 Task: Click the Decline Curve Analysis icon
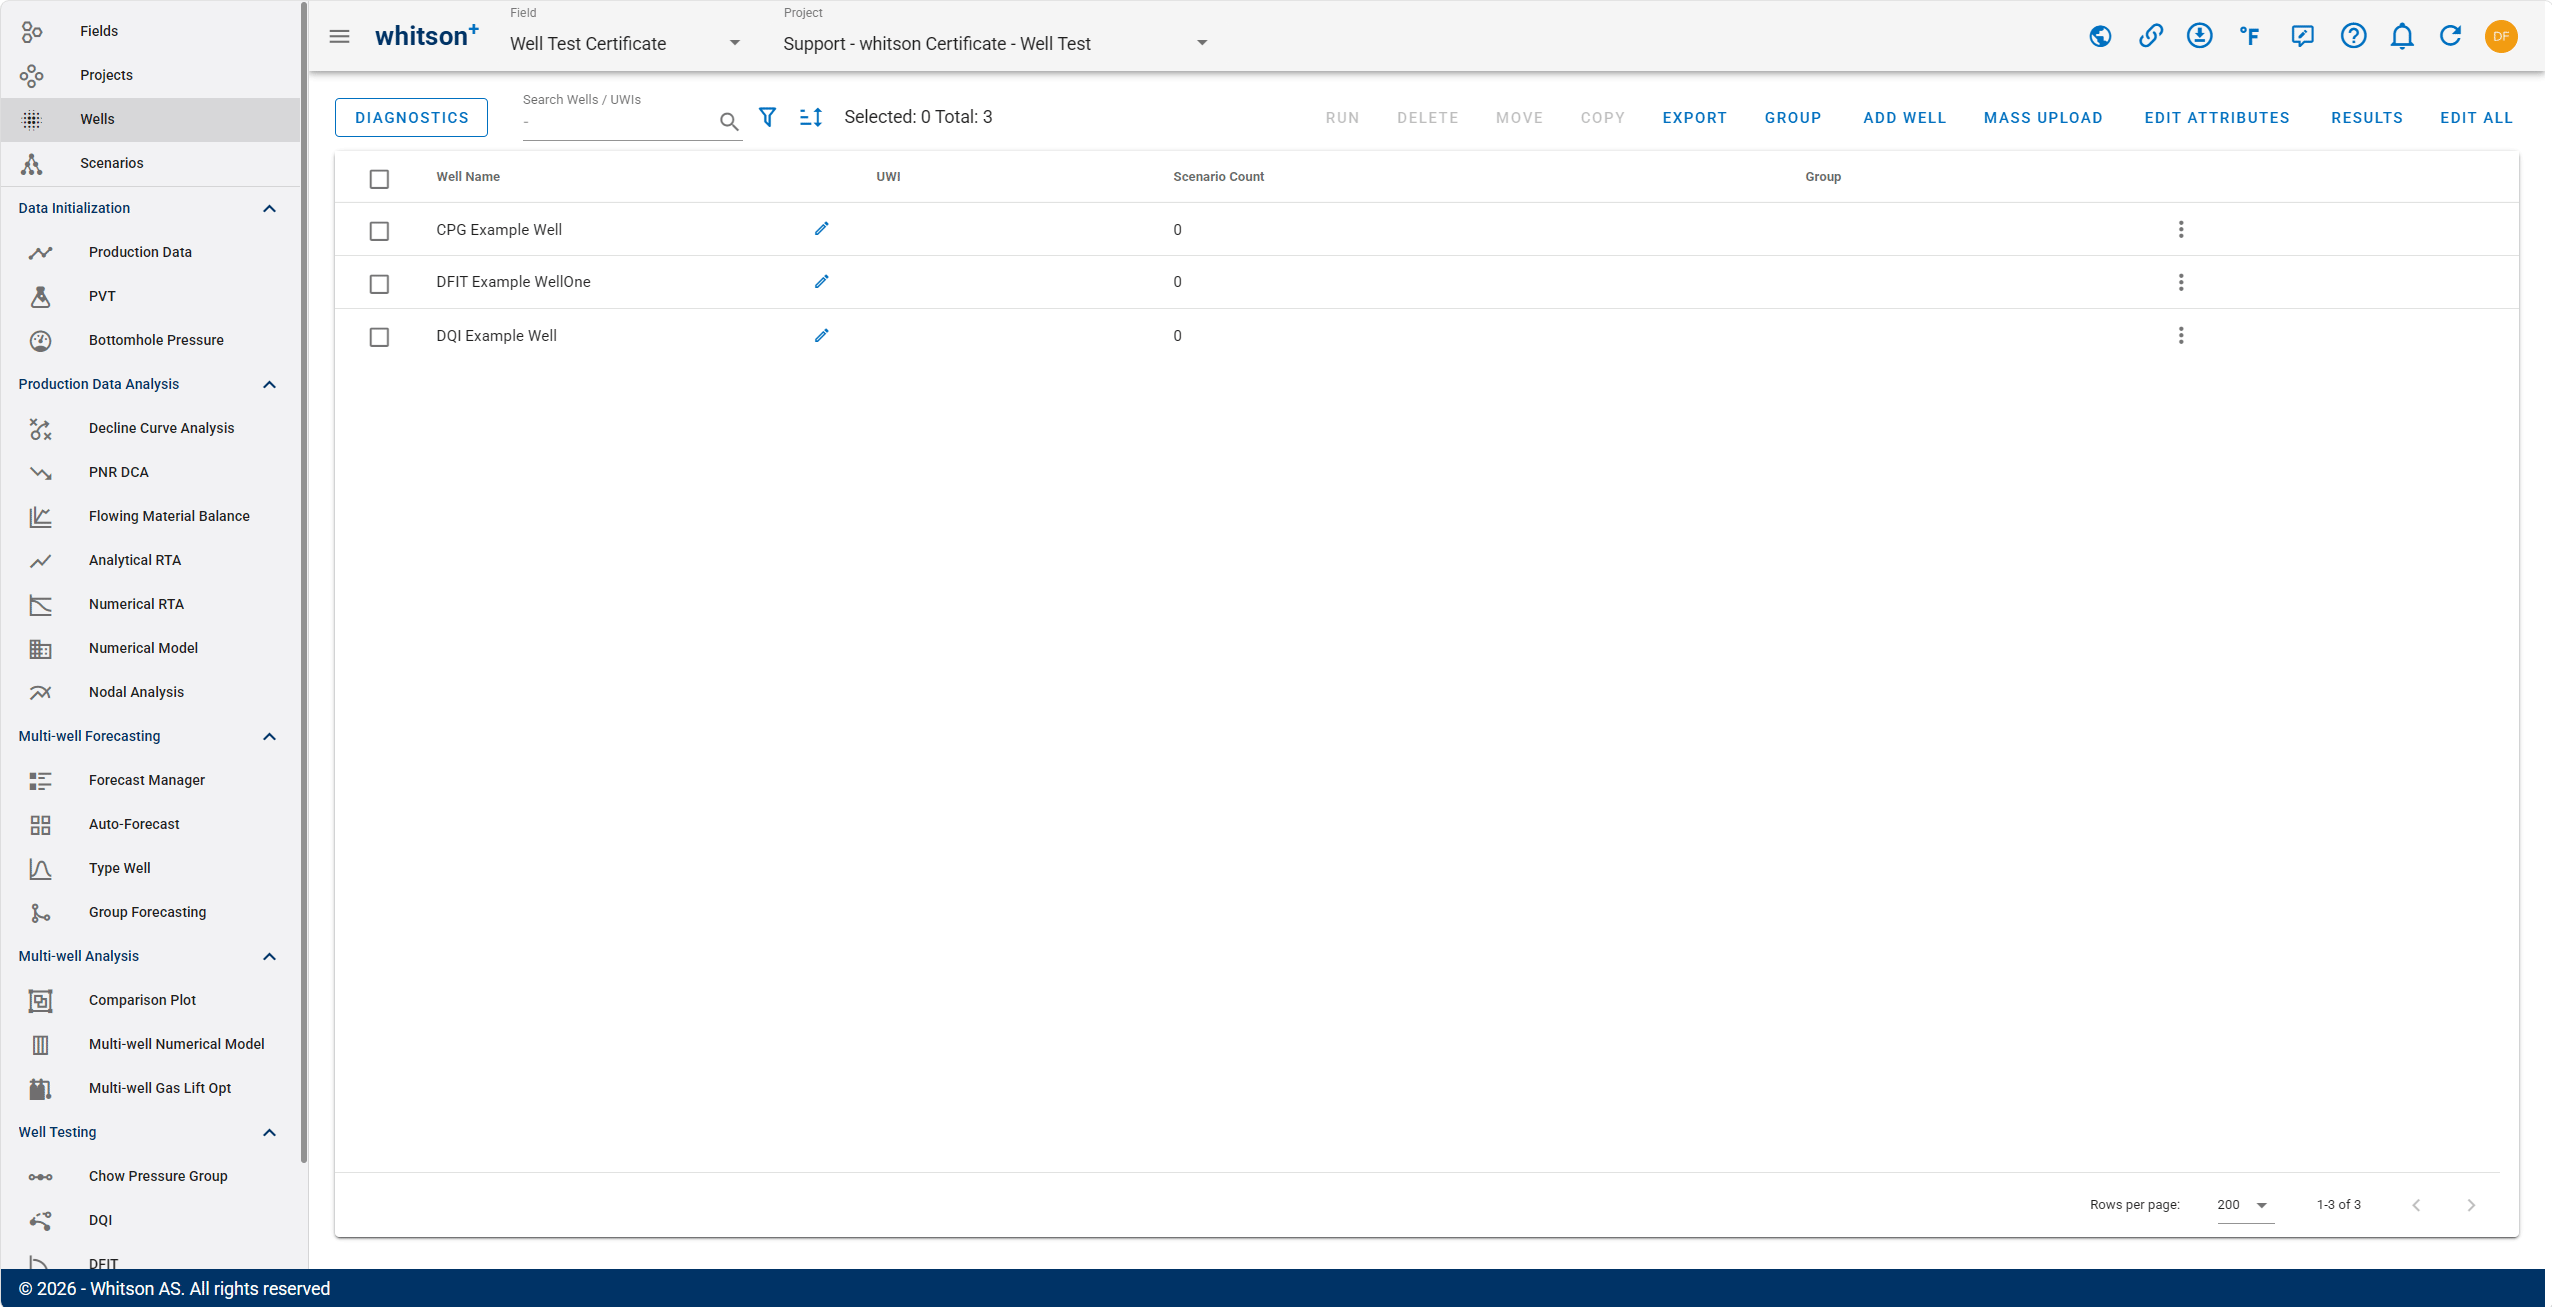[x=40, y=428]
